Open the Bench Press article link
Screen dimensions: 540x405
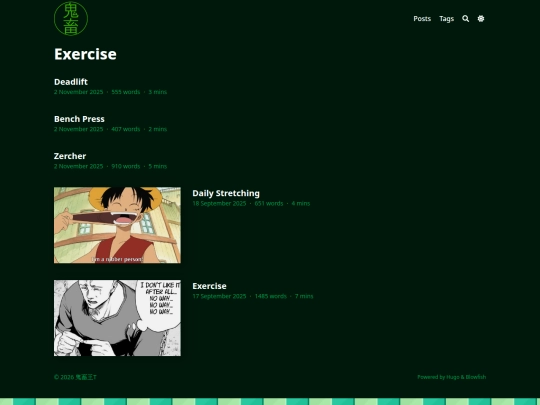click(x=79, y=119)
